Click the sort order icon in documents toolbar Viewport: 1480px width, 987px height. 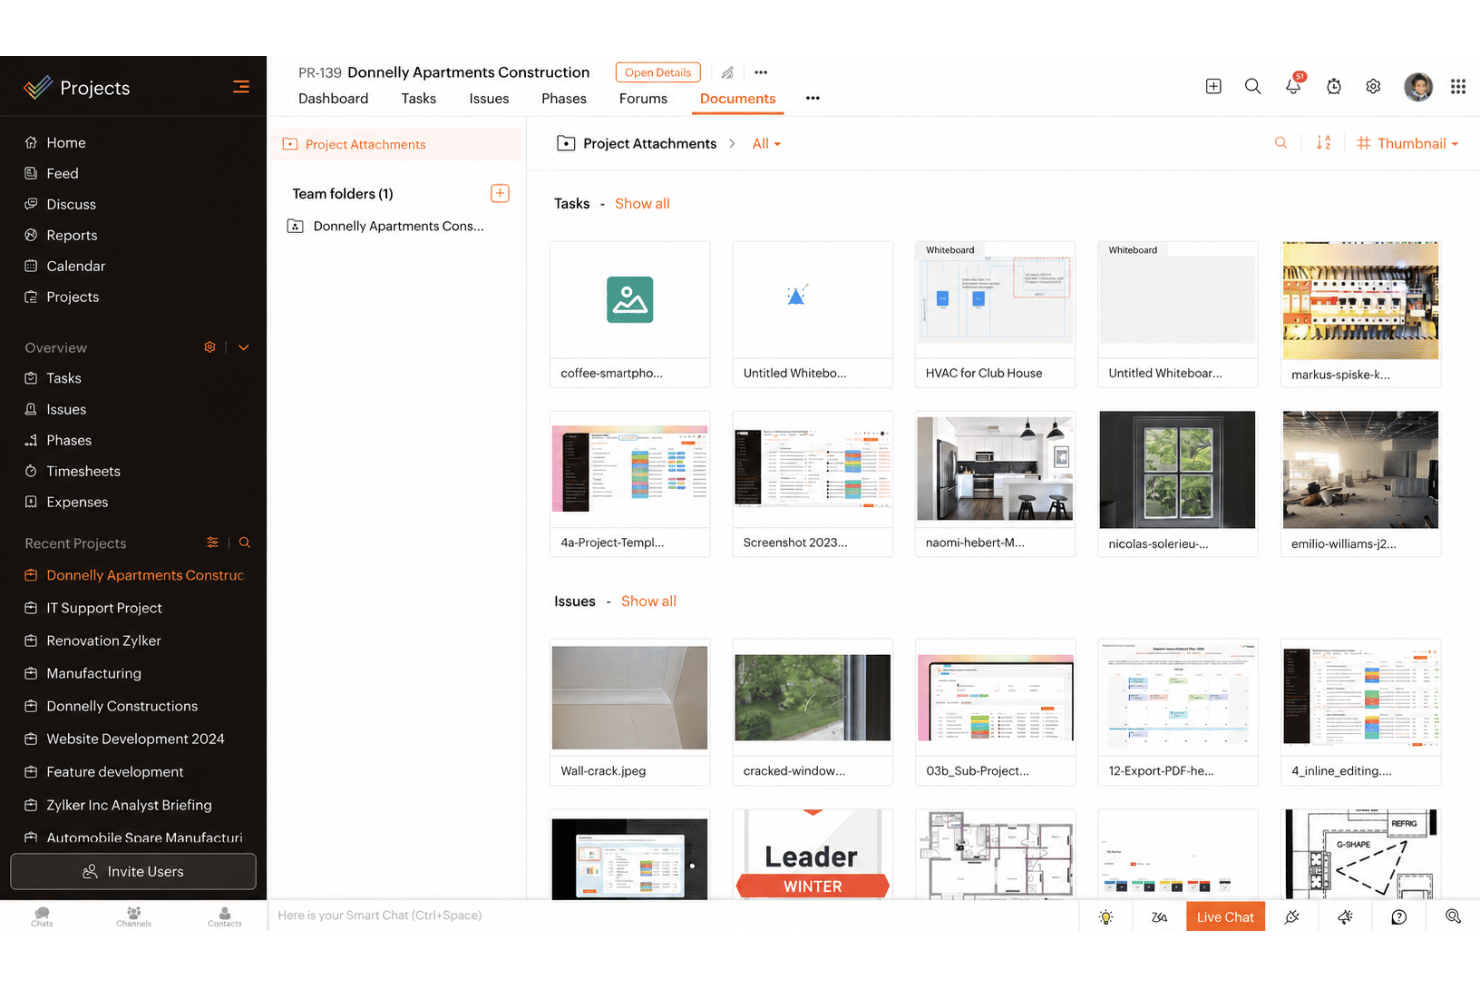tap(1323, 143)
